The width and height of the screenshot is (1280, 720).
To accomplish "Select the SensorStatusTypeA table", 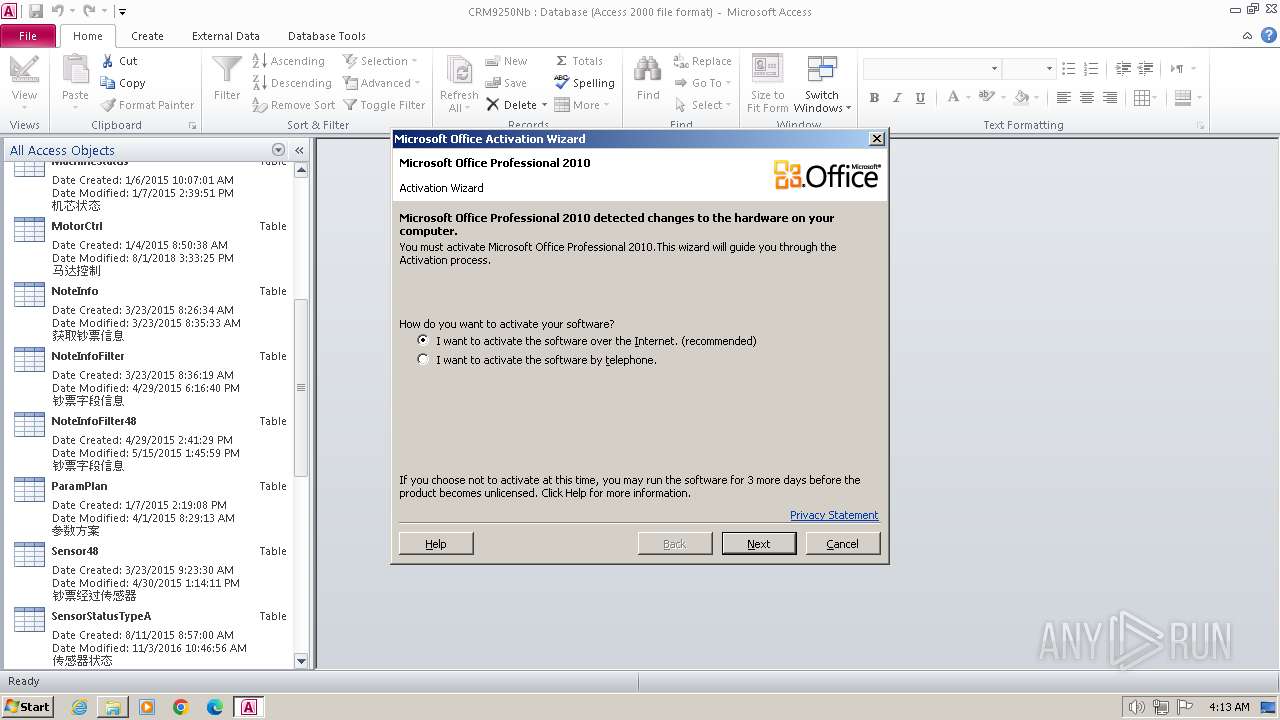I will coord(150,635).
